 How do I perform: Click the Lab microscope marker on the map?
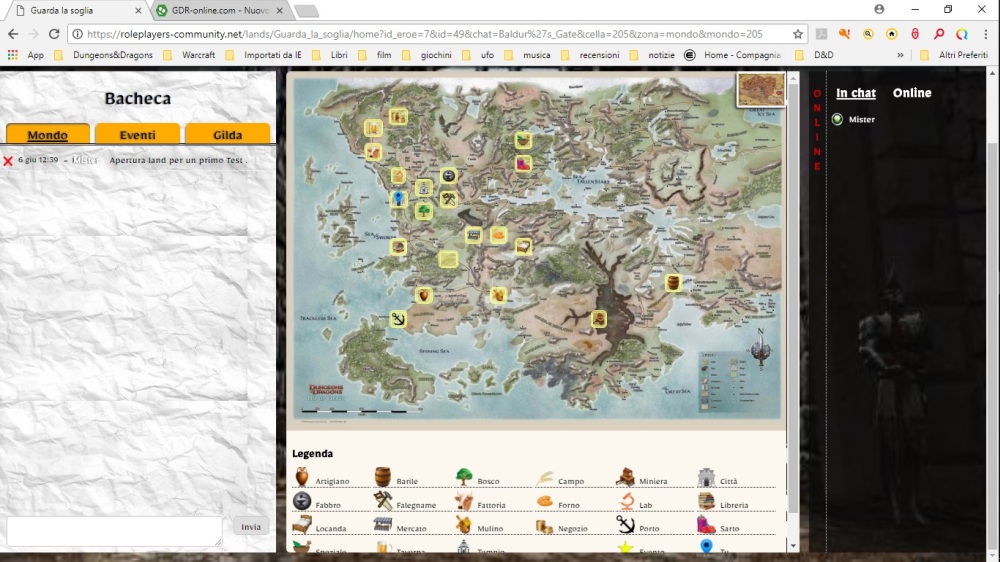coord(399,175)
